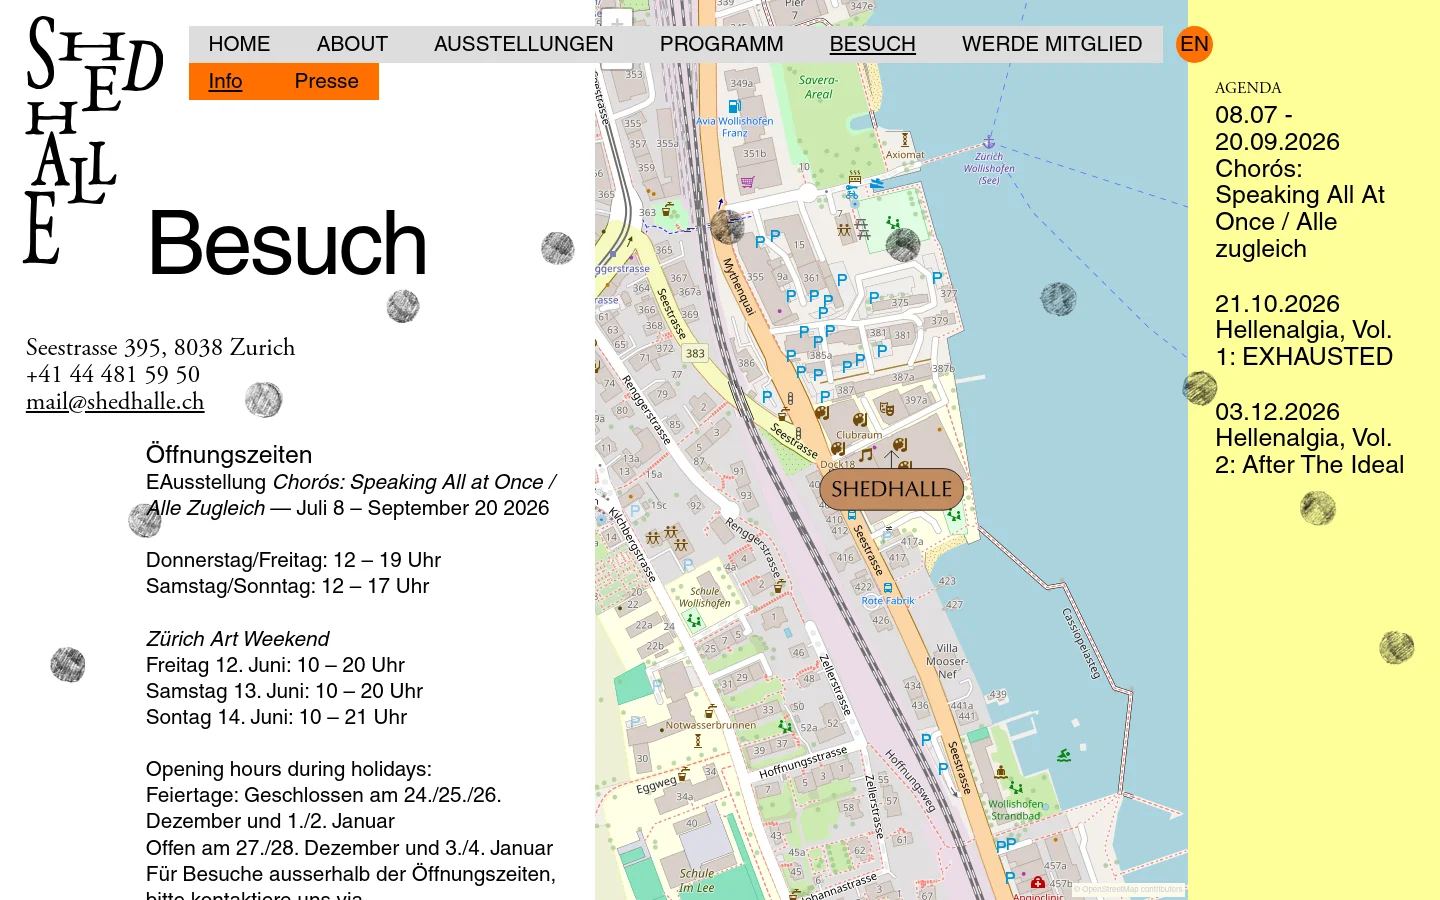1440x900 pixels.
Task: Click the AGENDA heading
Action: pos(1248,88)
